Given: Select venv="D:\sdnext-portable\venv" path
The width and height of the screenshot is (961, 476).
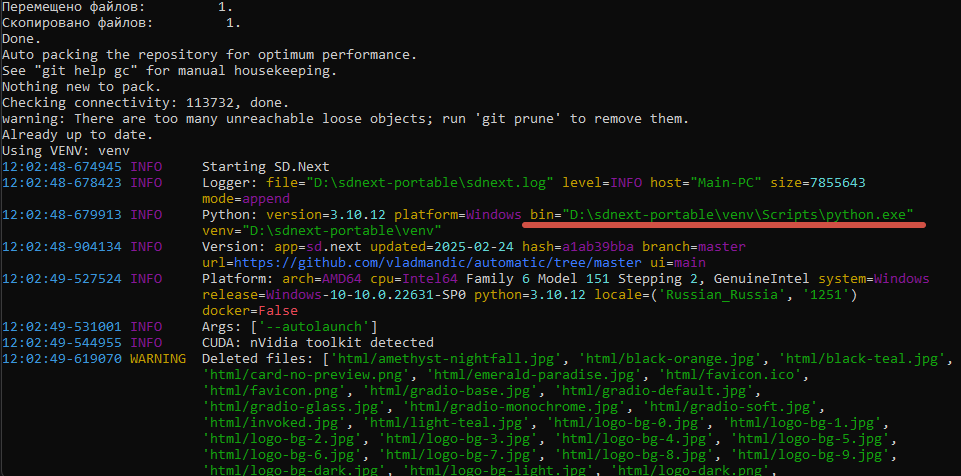Looking at the screenshot, I should 322,231.
